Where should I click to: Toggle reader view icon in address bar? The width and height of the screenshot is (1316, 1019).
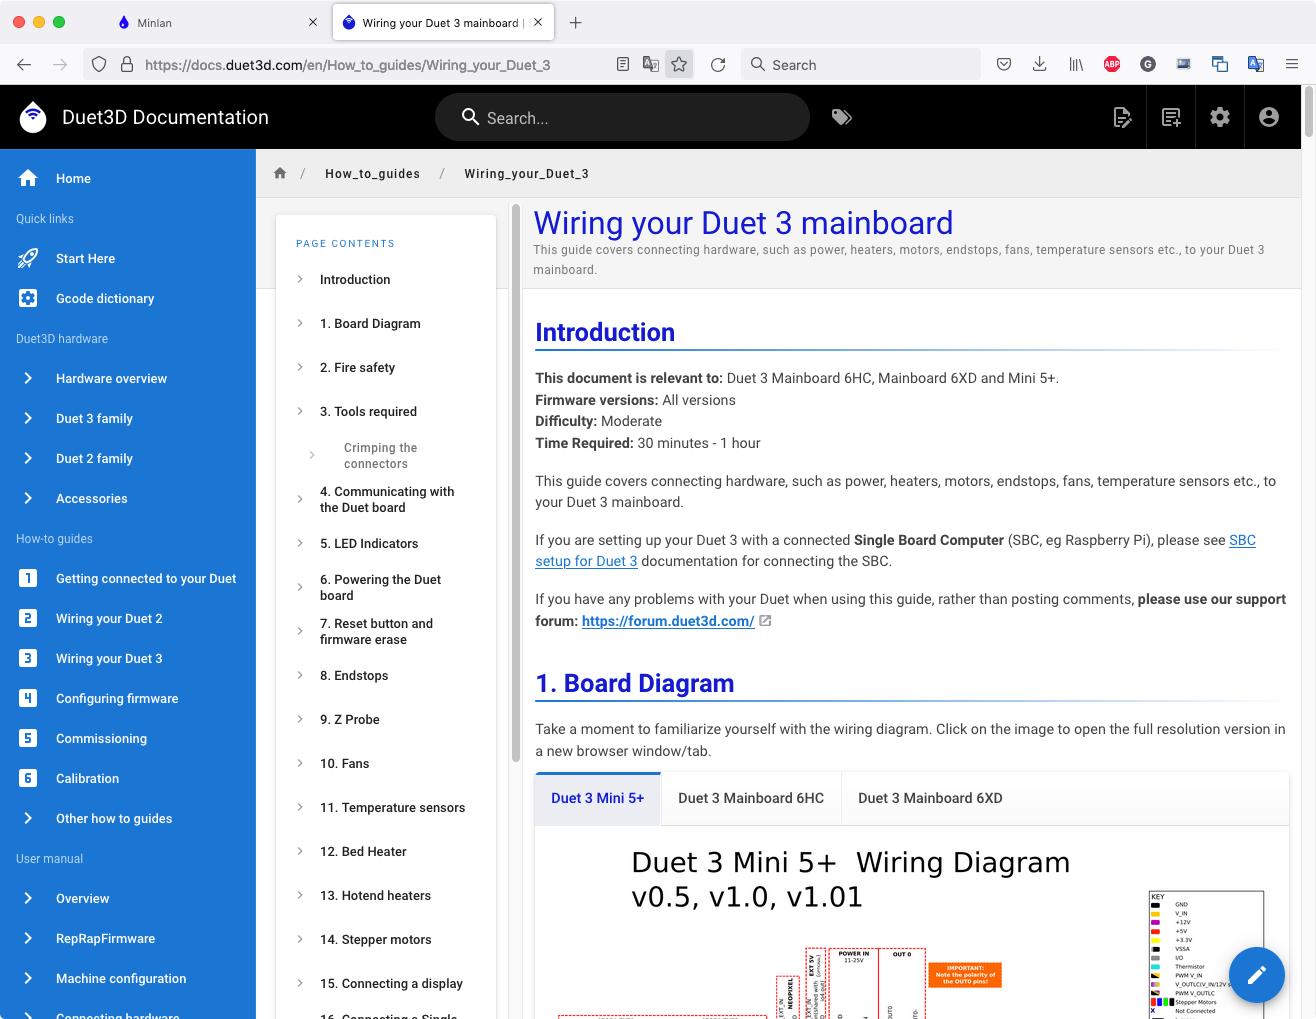(623, 64)
